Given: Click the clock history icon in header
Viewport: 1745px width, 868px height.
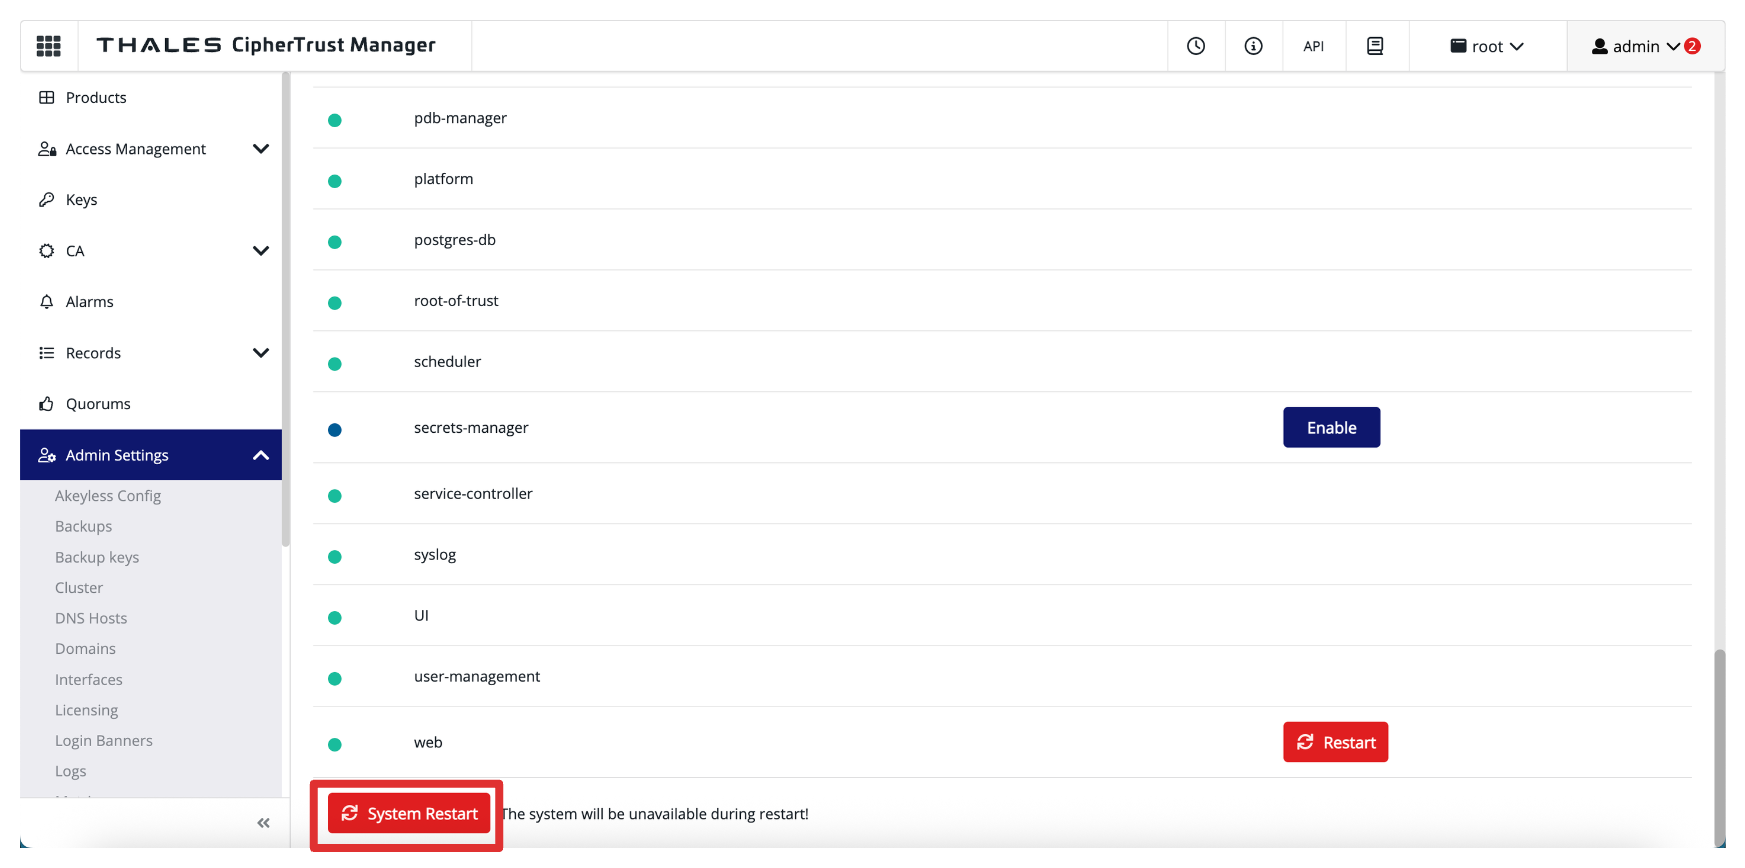Looking at the screenshot, I should point(1196,46).
